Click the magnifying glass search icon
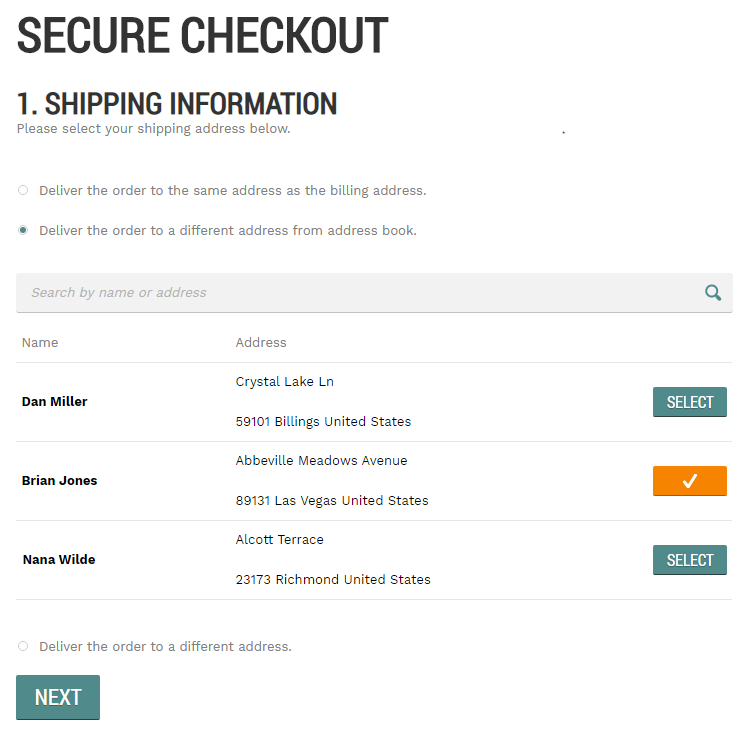Viewport: 748px width, 734px height. tap(713, 292)
